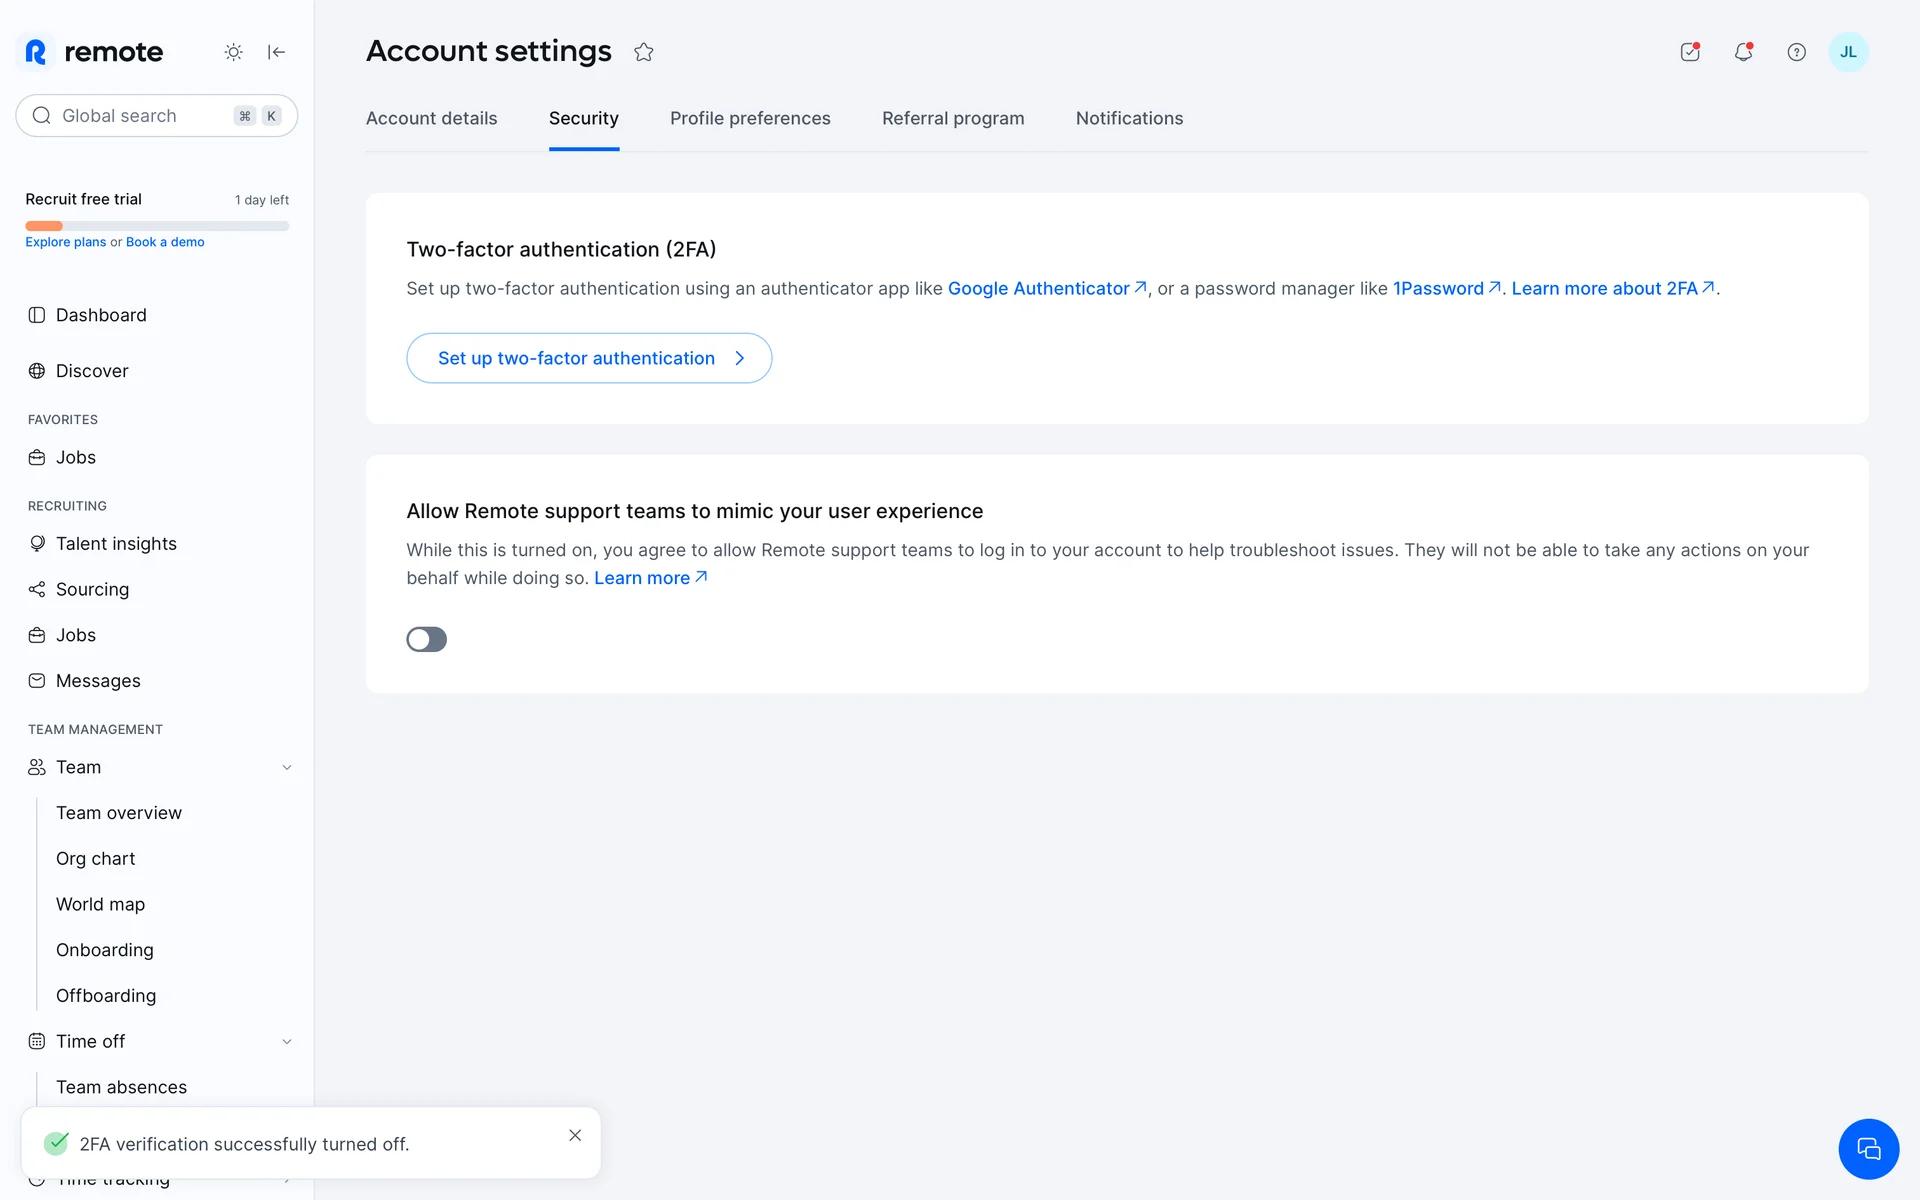Toggle the light/dark theme sun icon
The width and height of the screenshot is (1920, 1200).
point(233,52)
